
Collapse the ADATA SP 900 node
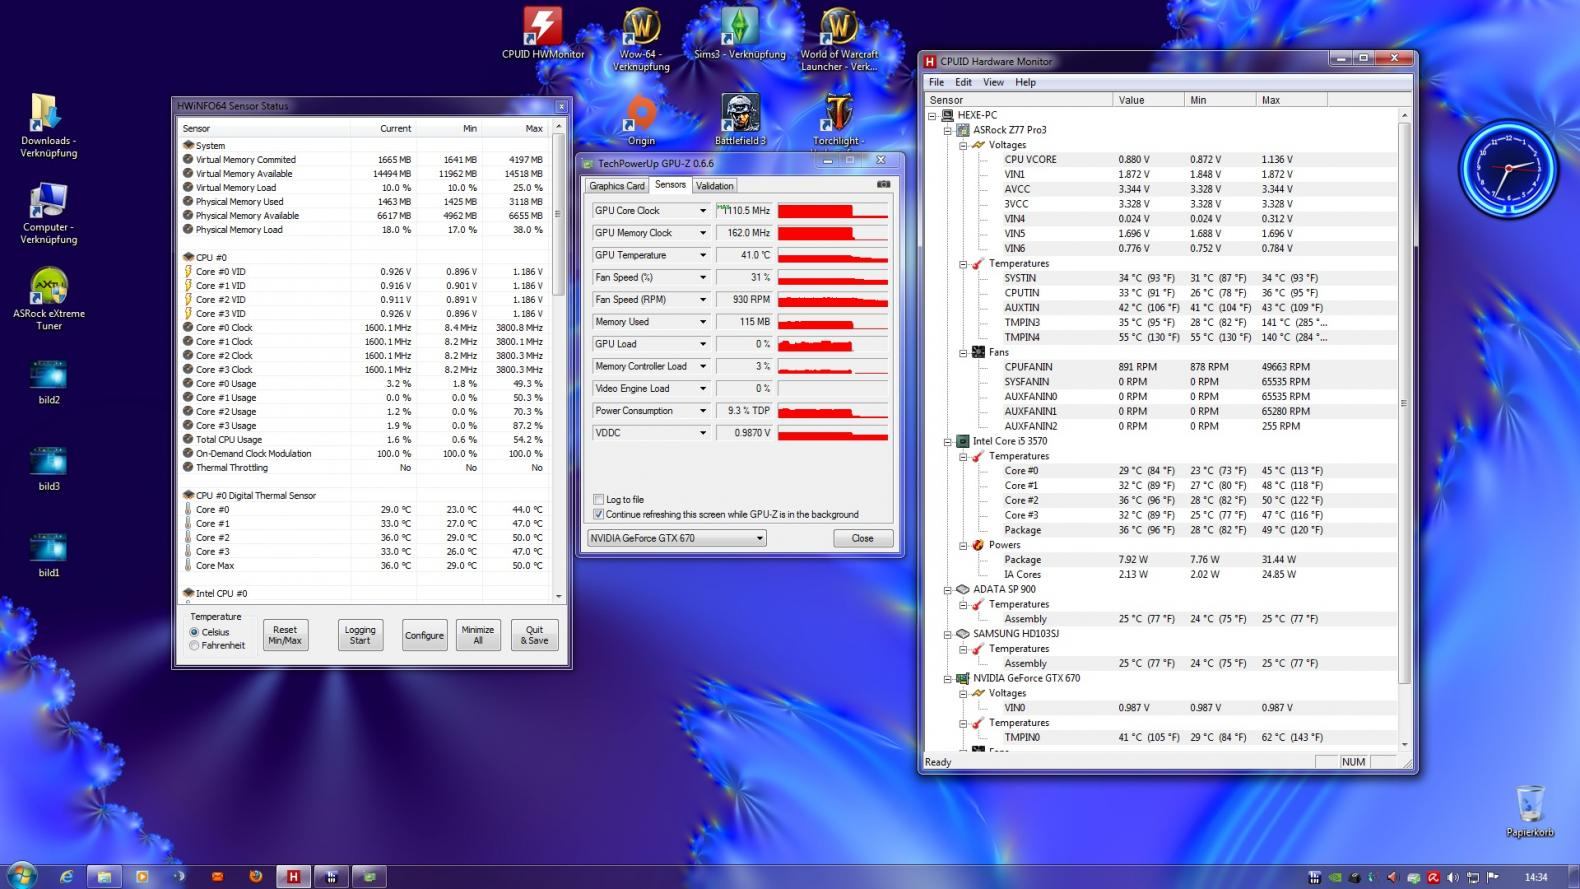947,589
